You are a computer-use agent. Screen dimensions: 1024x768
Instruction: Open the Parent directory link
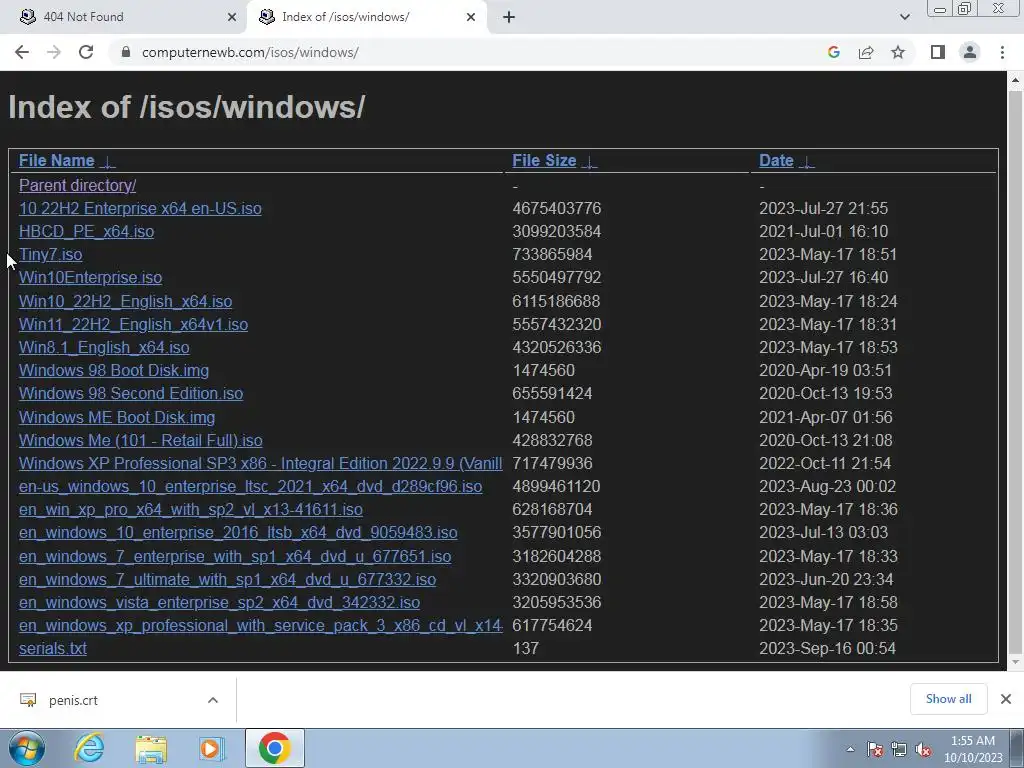point(77,185)
